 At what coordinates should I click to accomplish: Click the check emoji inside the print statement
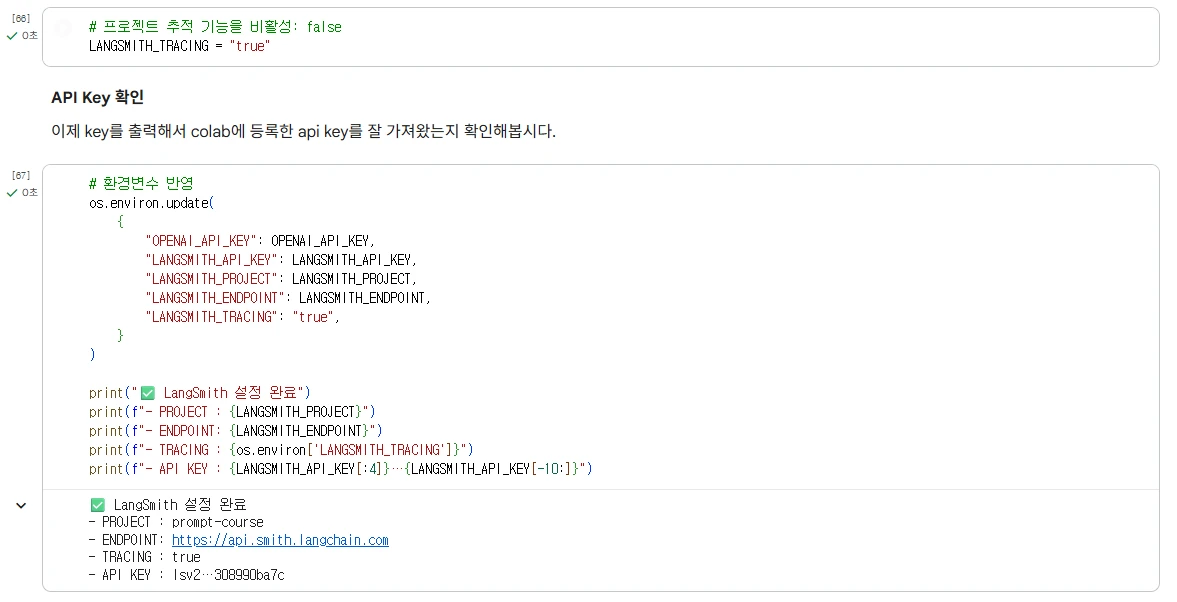point(148,393)
